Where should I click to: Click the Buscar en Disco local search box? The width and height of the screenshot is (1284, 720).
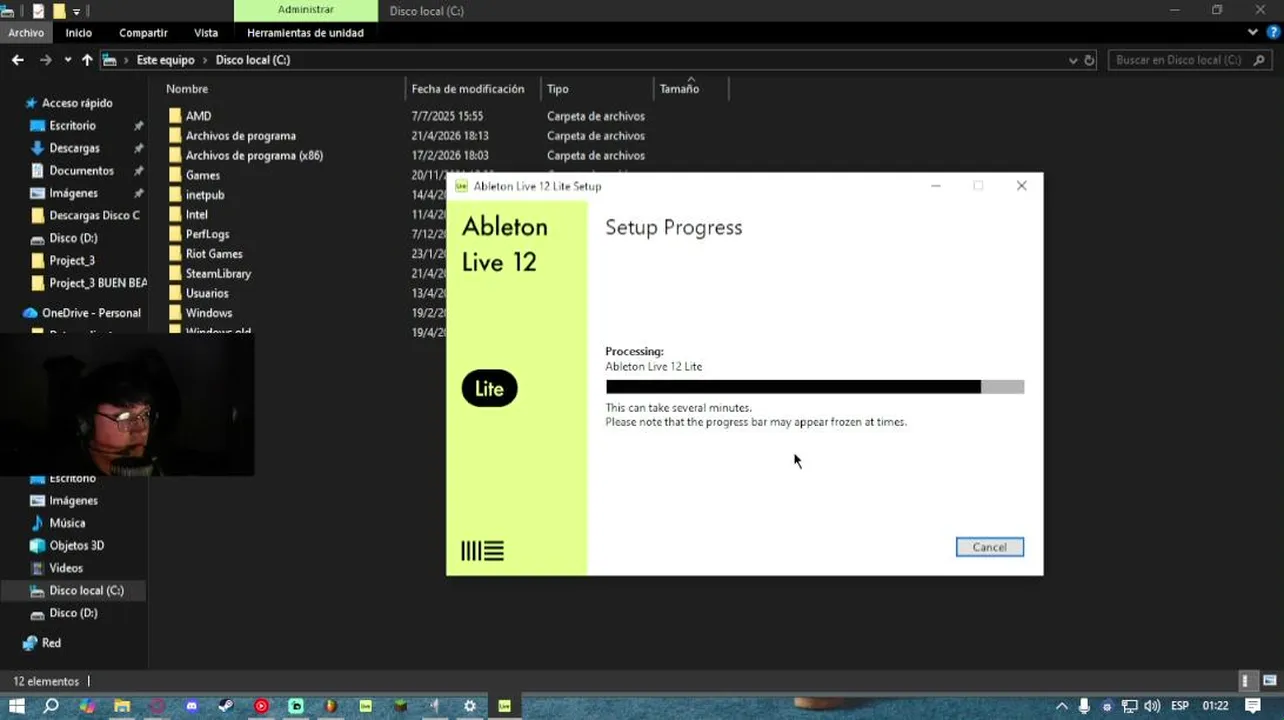coord(1190,60)
